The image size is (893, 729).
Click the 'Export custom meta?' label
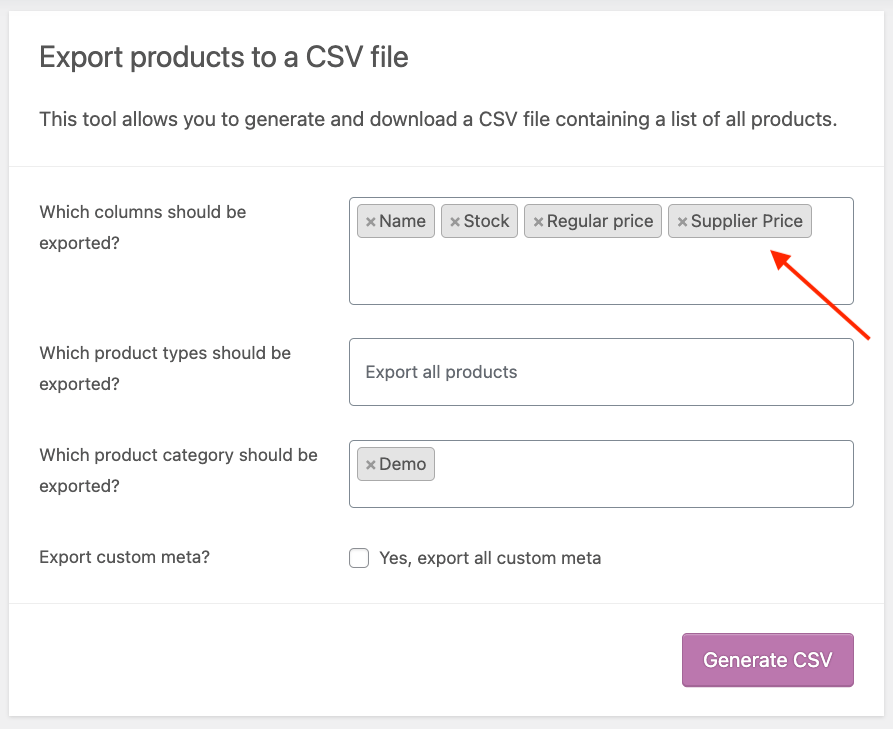point(124,557)
